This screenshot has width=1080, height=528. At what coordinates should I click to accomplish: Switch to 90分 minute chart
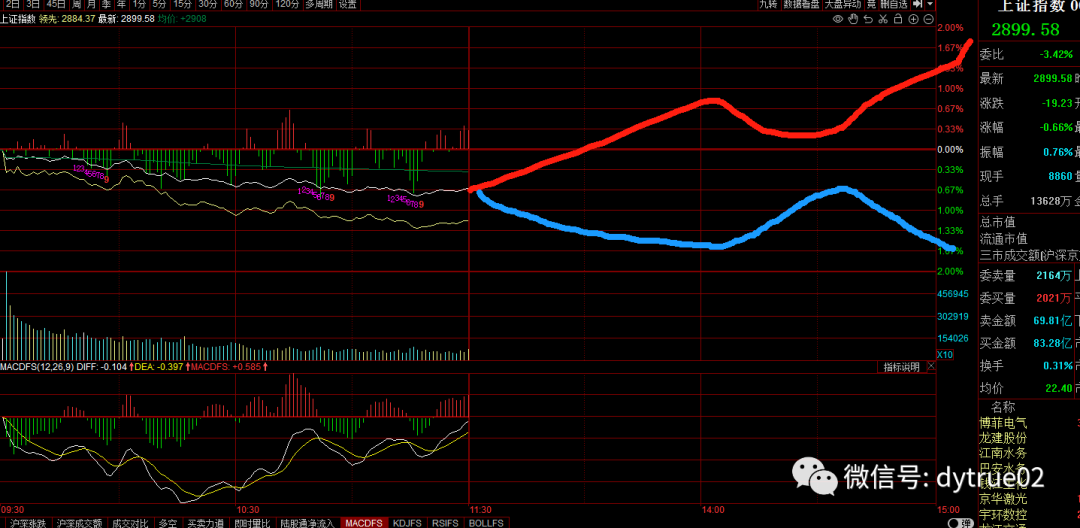tap(259, 4)
